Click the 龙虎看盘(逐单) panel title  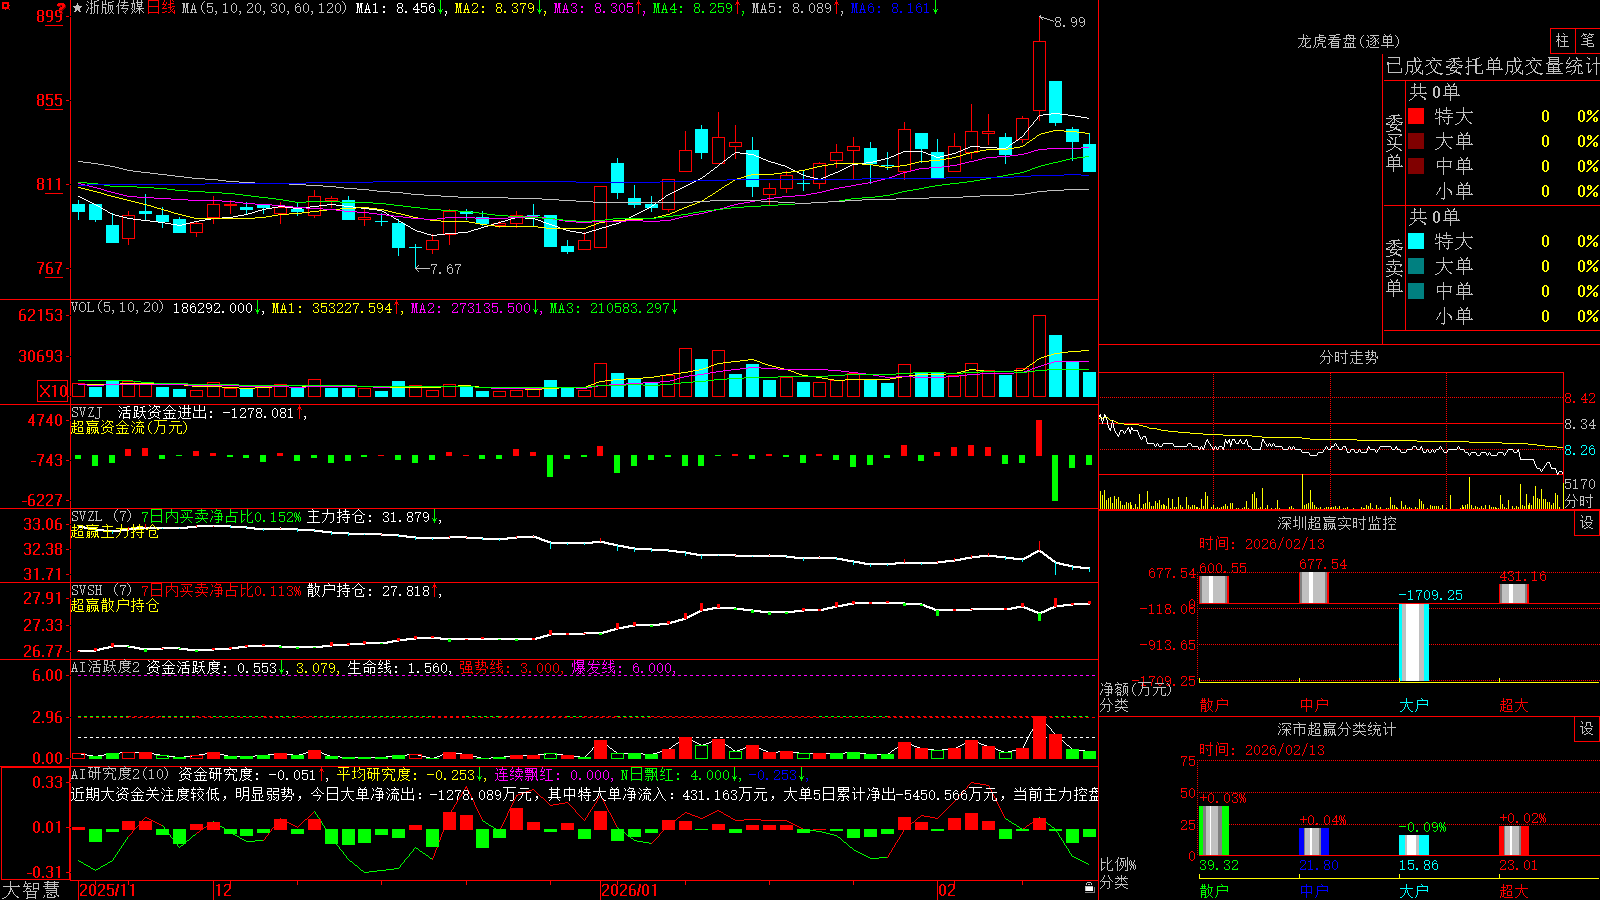[1348, 41]
